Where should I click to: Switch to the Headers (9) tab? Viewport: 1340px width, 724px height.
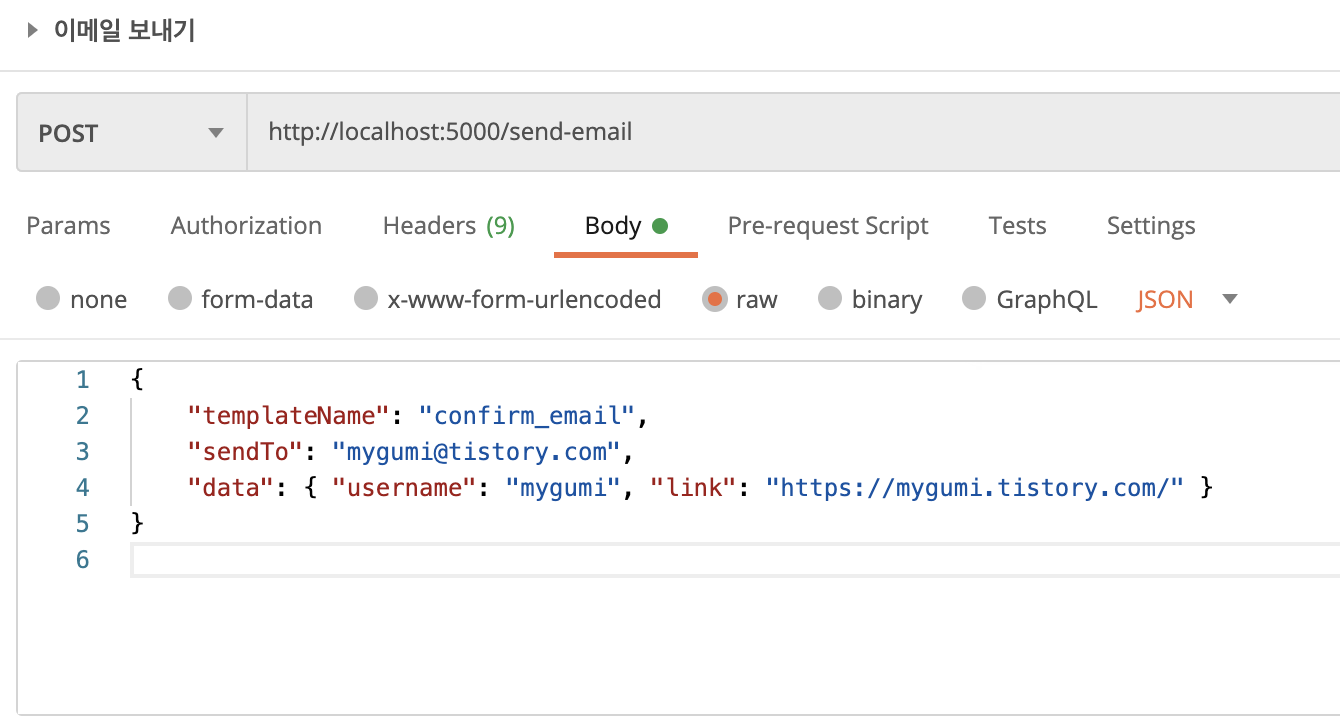click(x=449, y=226)
